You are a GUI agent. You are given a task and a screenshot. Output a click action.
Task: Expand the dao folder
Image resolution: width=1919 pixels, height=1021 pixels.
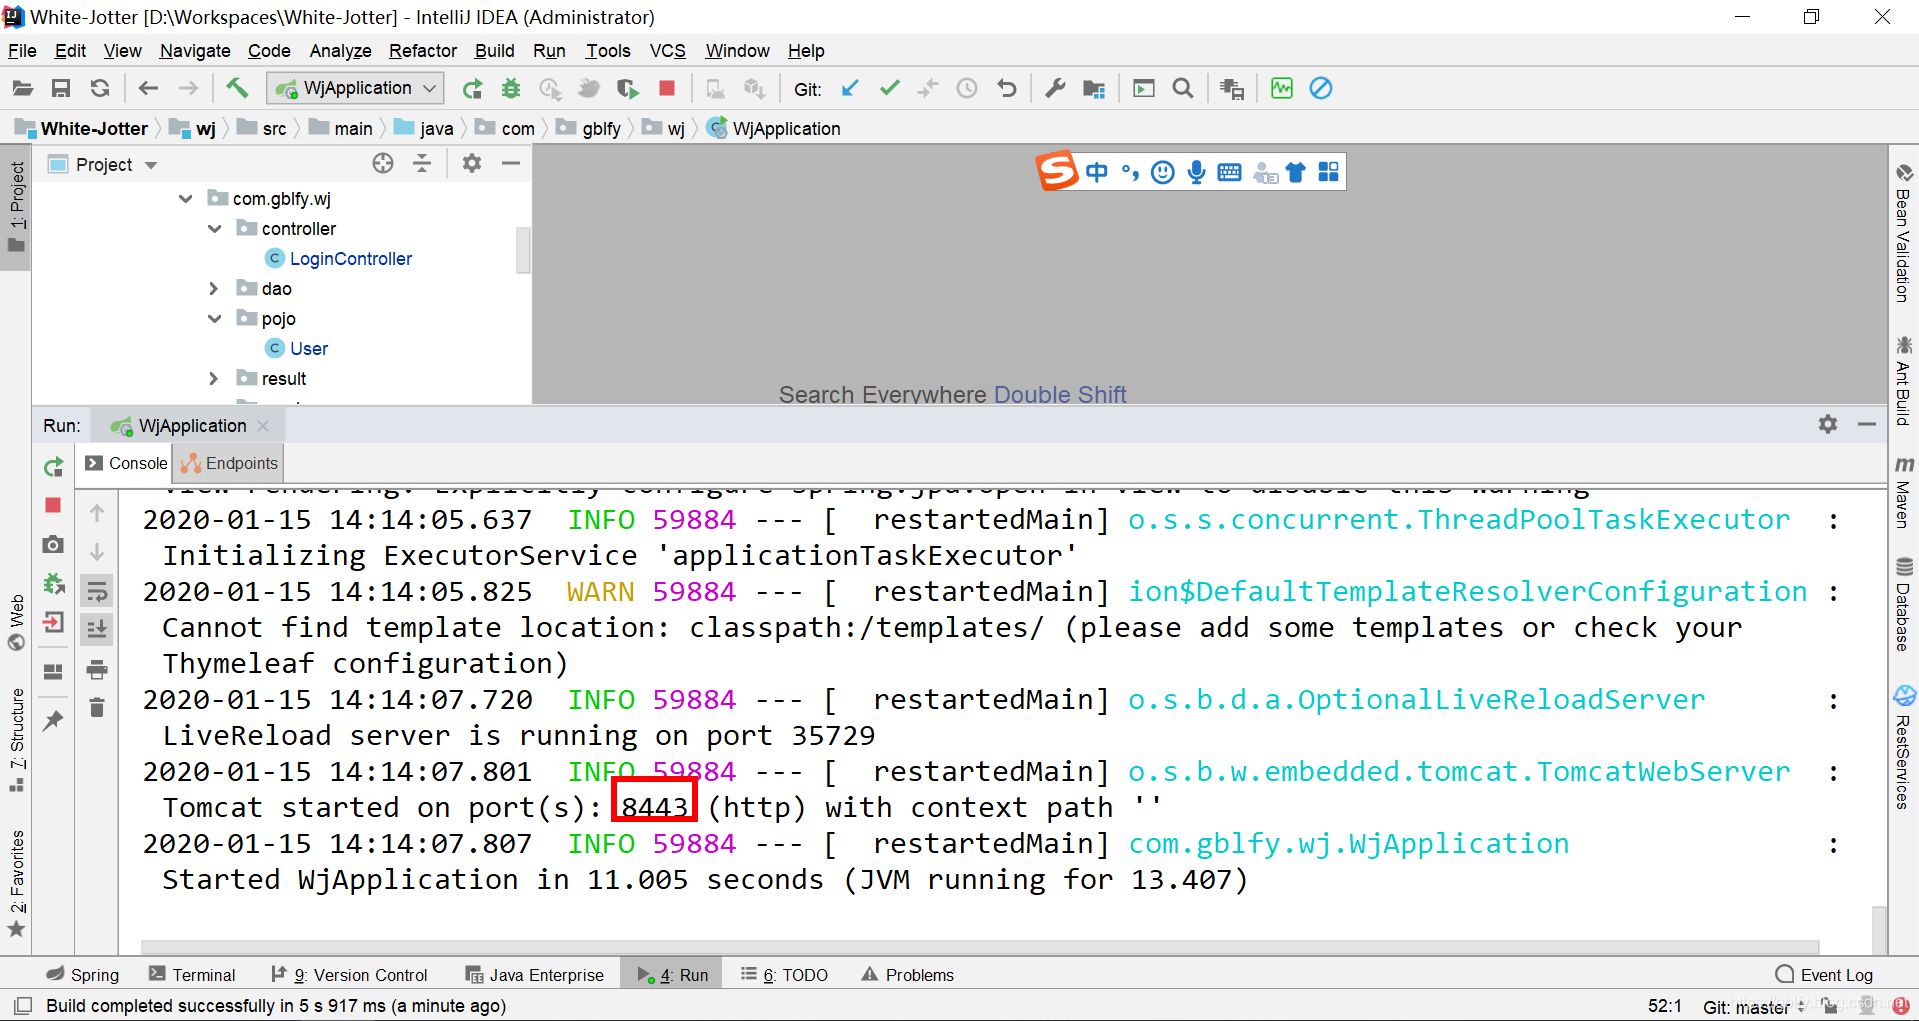214,289
